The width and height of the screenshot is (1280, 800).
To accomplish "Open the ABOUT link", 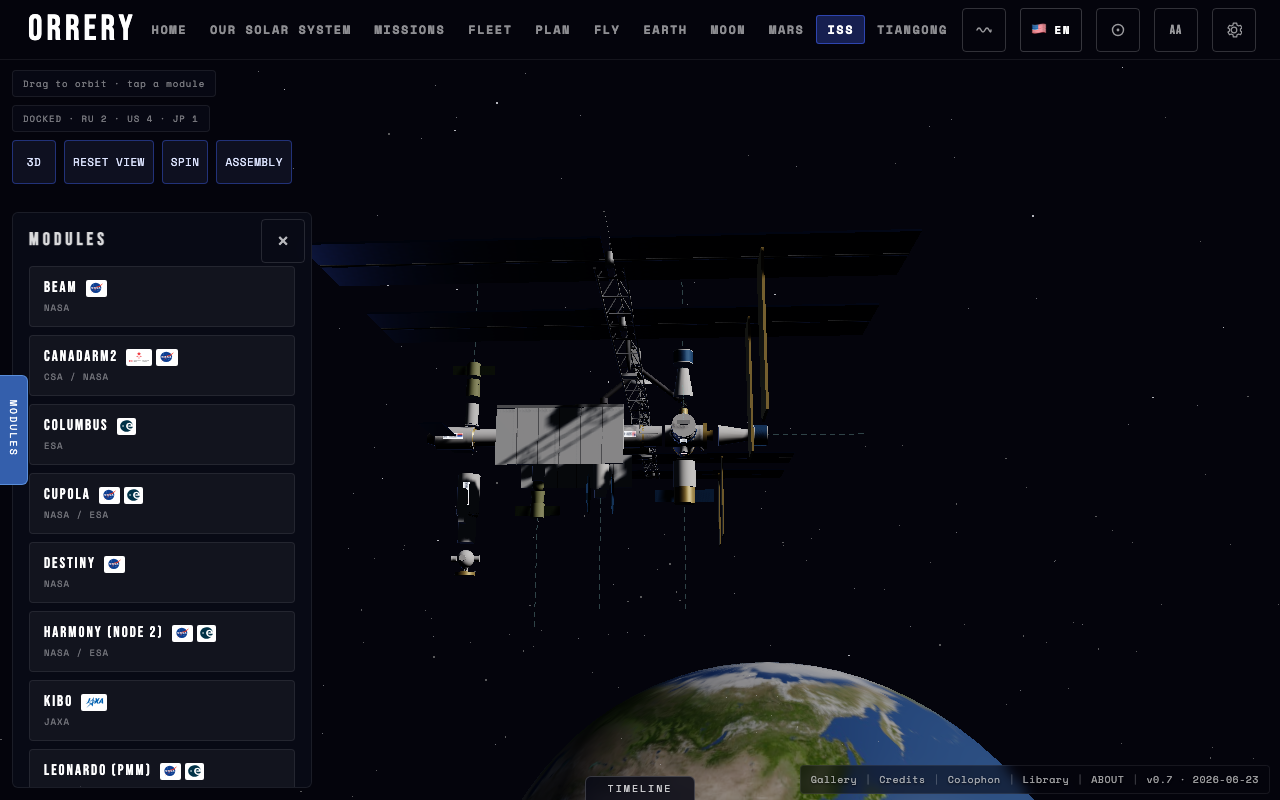I will click(x=1107, y=780).
